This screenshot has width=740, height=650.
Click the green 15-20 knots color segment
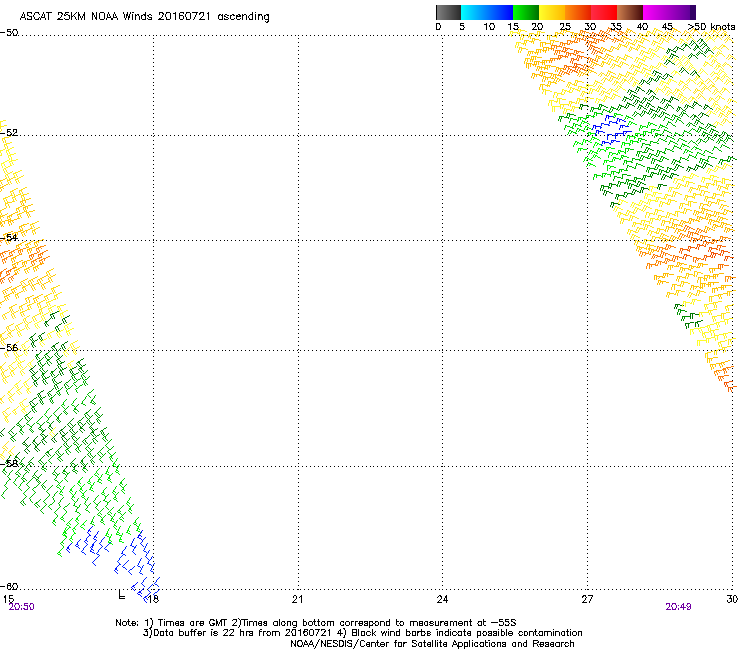(x=526, y=12)
